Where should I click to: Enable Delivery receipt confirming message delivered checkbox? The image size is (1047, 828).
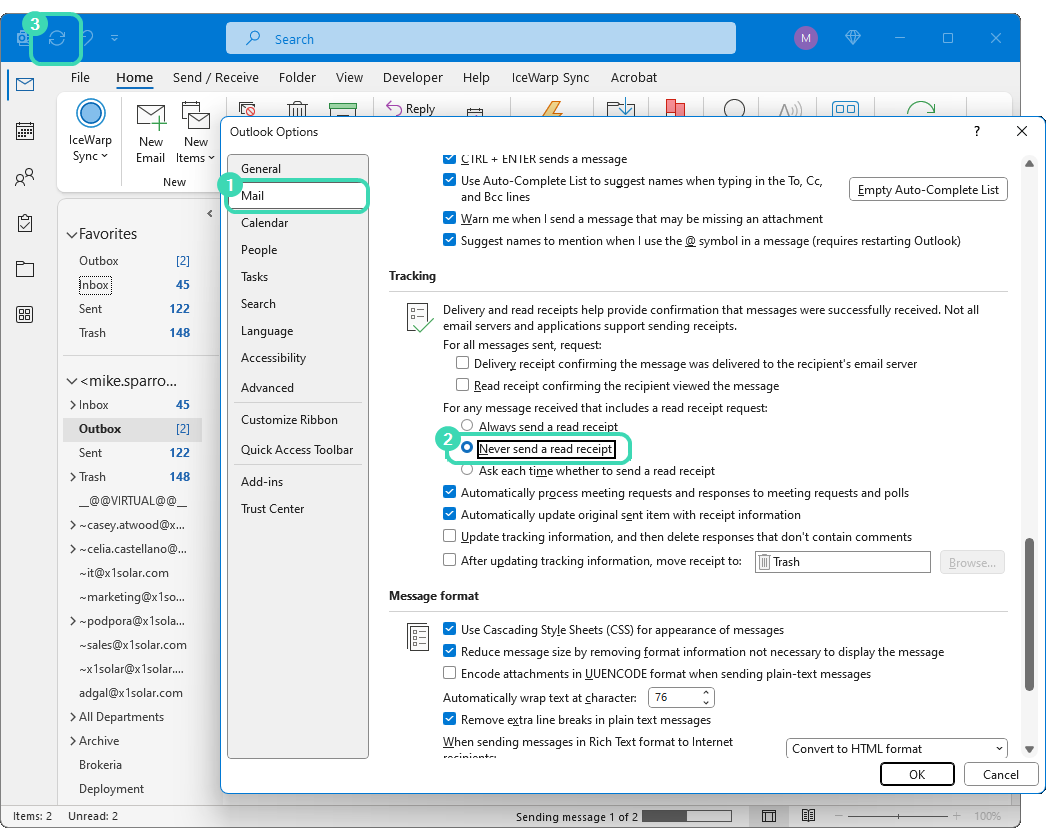click(462, 364)
